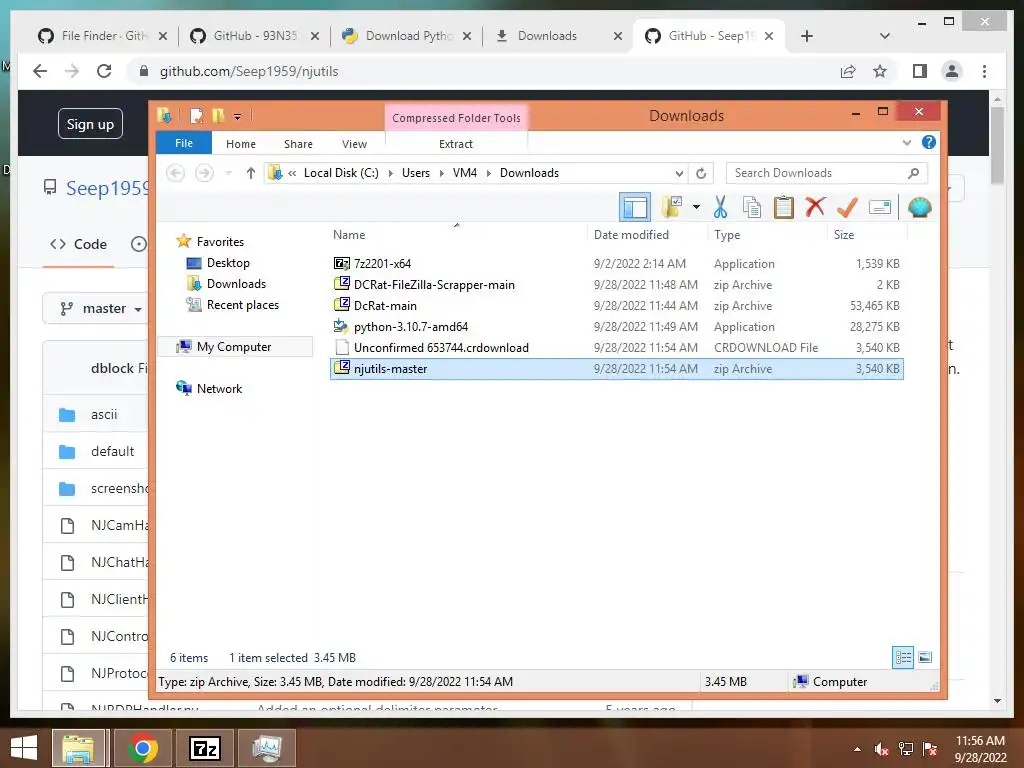Click the Search Downloads field
Image resolution: width=1024 pixels, height=768 pixels.
click(x=826, y=173)
